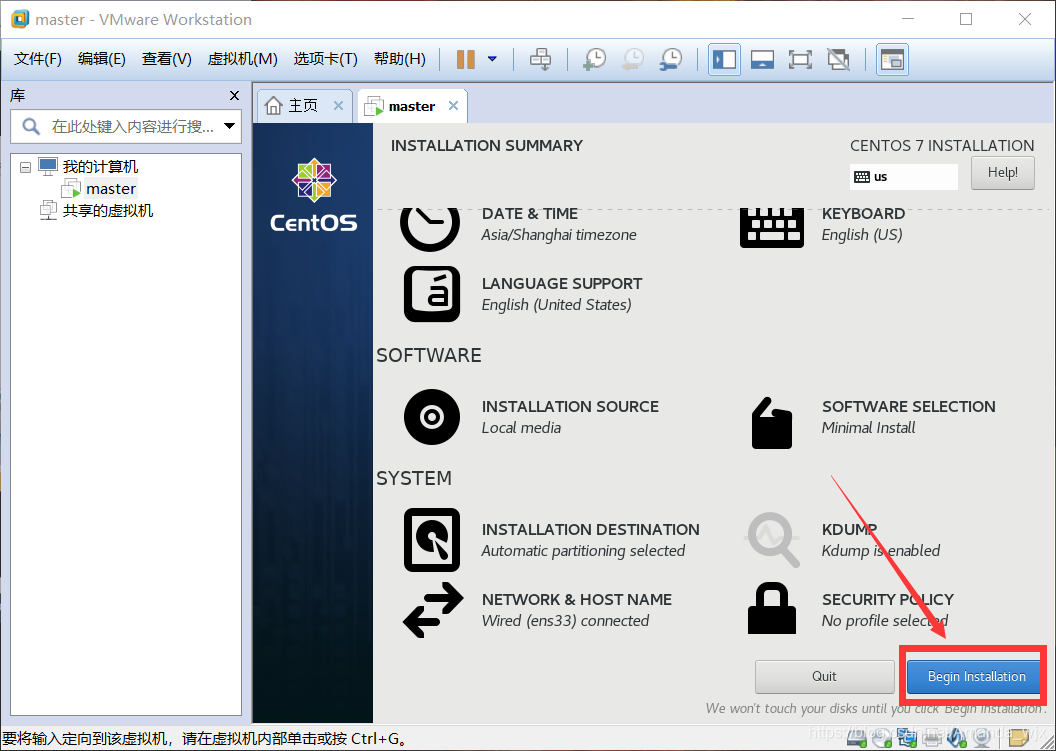Viewport: 1056px width, 751px height.
Task: Click 'Minimal Install' text
Action: click(x=868, y=428)
